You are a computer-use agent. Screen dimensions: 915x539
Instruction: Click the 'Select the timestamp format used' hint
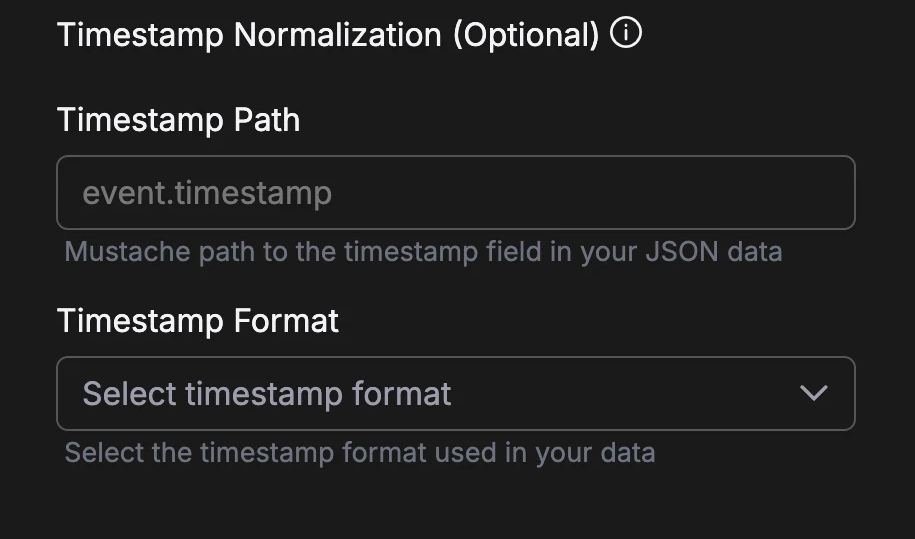coord(360,452)
